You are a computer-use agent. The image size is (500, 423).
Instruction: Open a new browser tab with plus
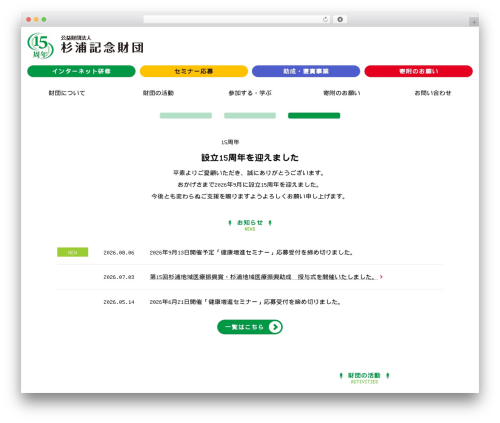[474, 22]
